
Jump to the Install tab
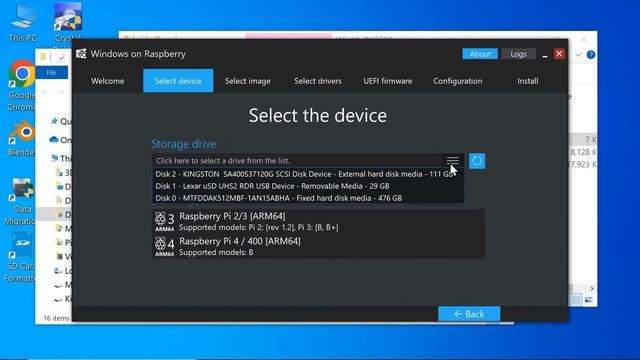pyautogui.click(x=528, y=81)
